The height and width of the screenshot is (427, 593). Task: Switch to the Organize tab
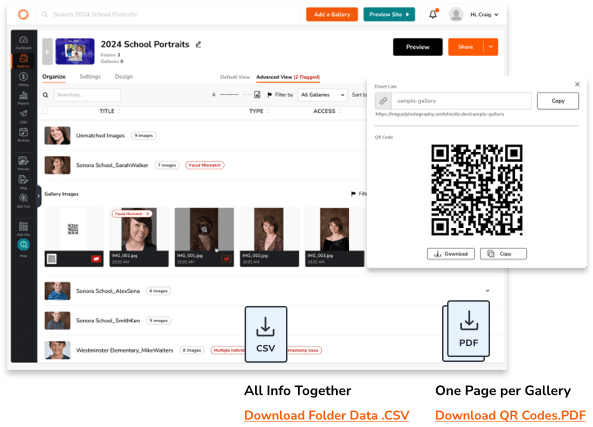pos(54,76)
